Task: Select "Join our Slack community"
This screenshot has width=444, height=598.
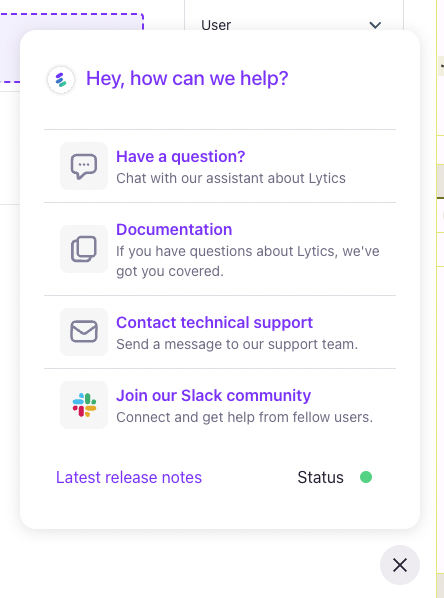Action: tap(214, 395)
